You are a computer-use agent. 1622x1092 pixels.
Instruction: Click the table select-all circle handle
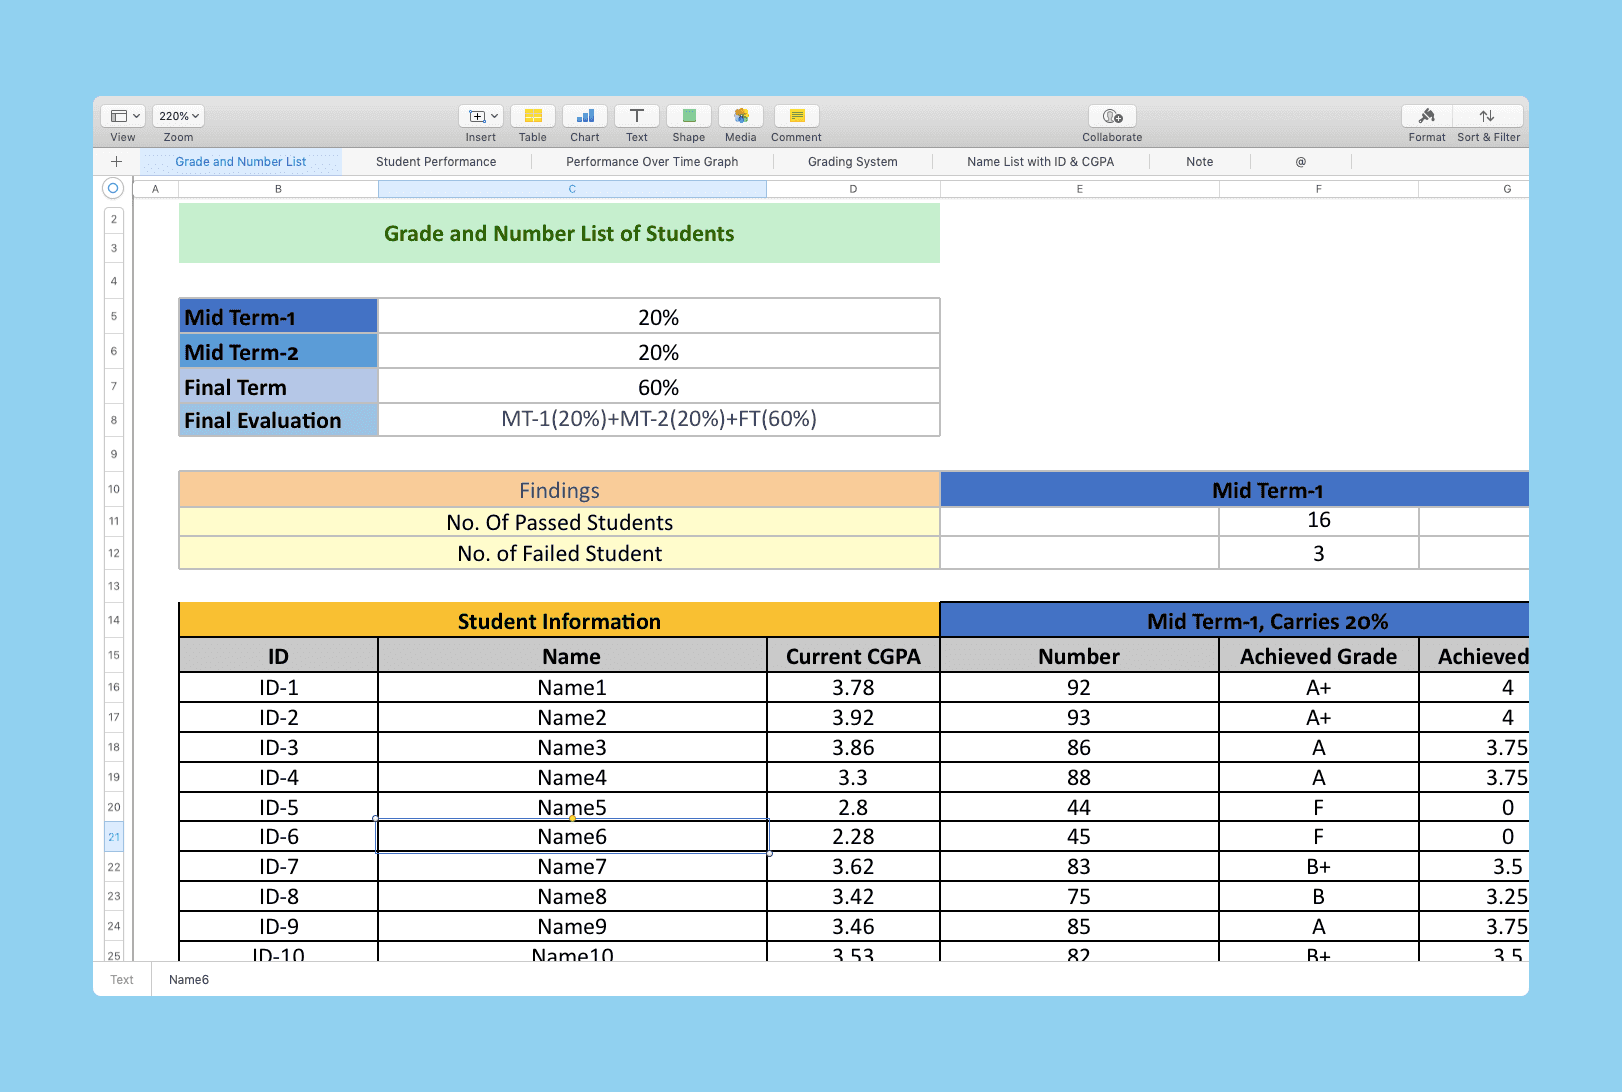pos(113,188)
